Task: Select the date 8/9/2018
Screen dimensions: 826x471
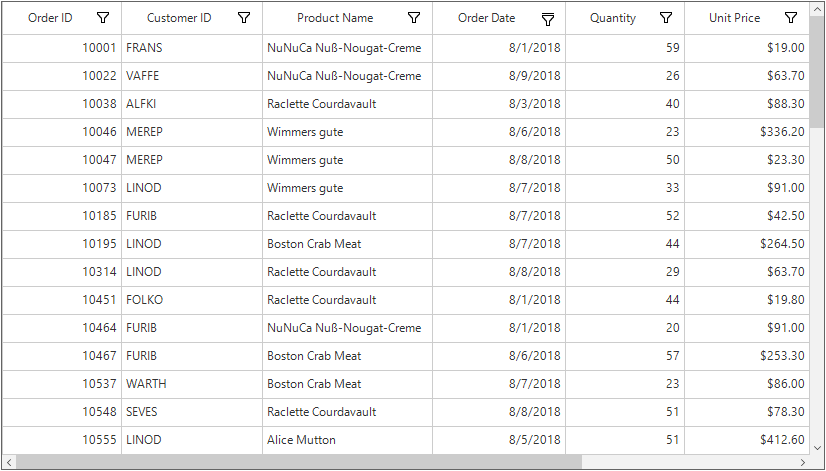Action: tap(499, 76)
